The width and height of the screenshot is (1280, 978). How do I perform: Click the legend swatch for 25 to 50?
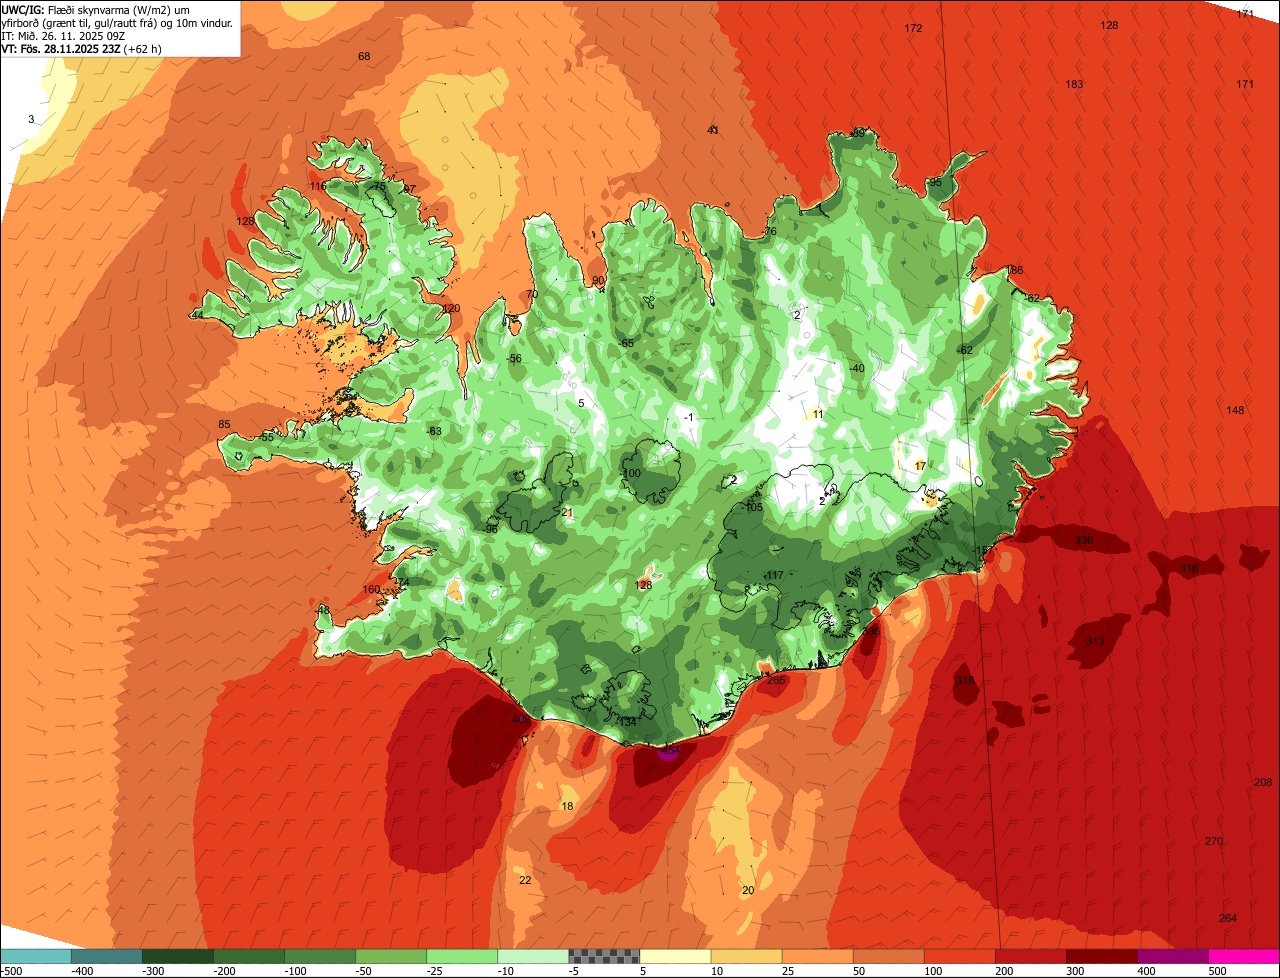click(817, 956)
